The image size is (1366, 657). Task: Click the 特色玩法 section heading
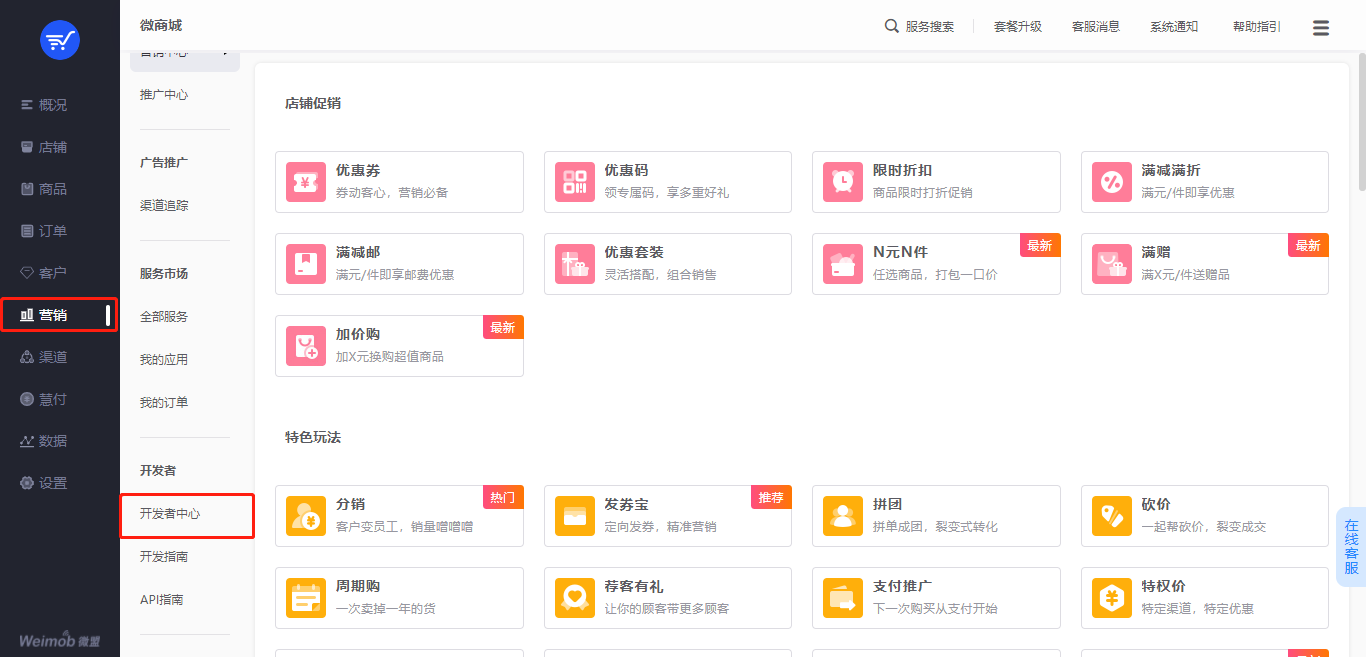pos(313,437)
